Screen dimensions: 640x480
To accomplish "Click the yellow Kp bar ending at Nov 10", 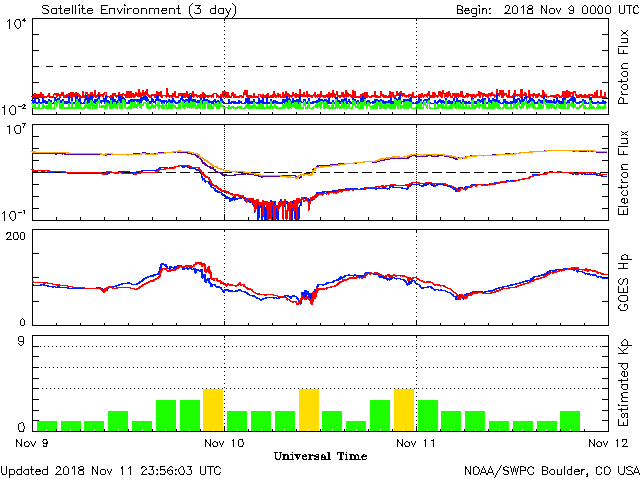I will tap(213, 410).
